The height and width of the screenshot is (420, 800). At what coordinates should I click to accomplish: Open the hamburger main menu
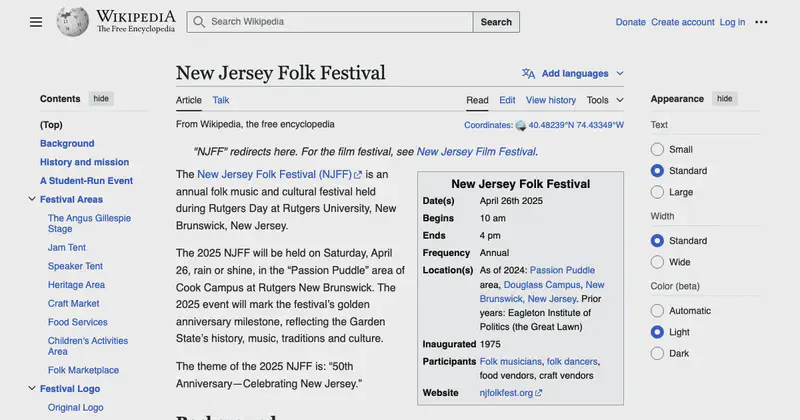coord(36,22)
